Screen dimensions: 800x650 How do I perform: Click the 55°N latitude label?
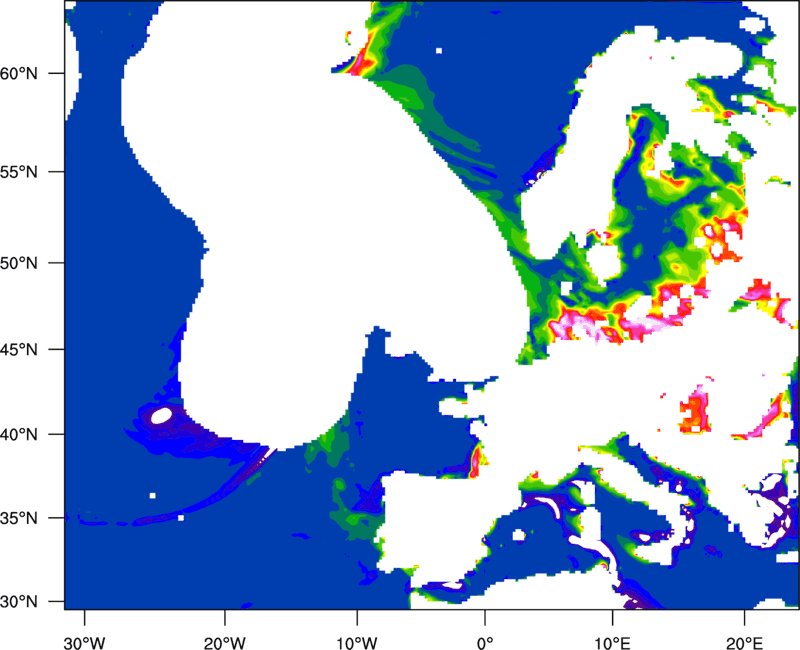(19, 172)
